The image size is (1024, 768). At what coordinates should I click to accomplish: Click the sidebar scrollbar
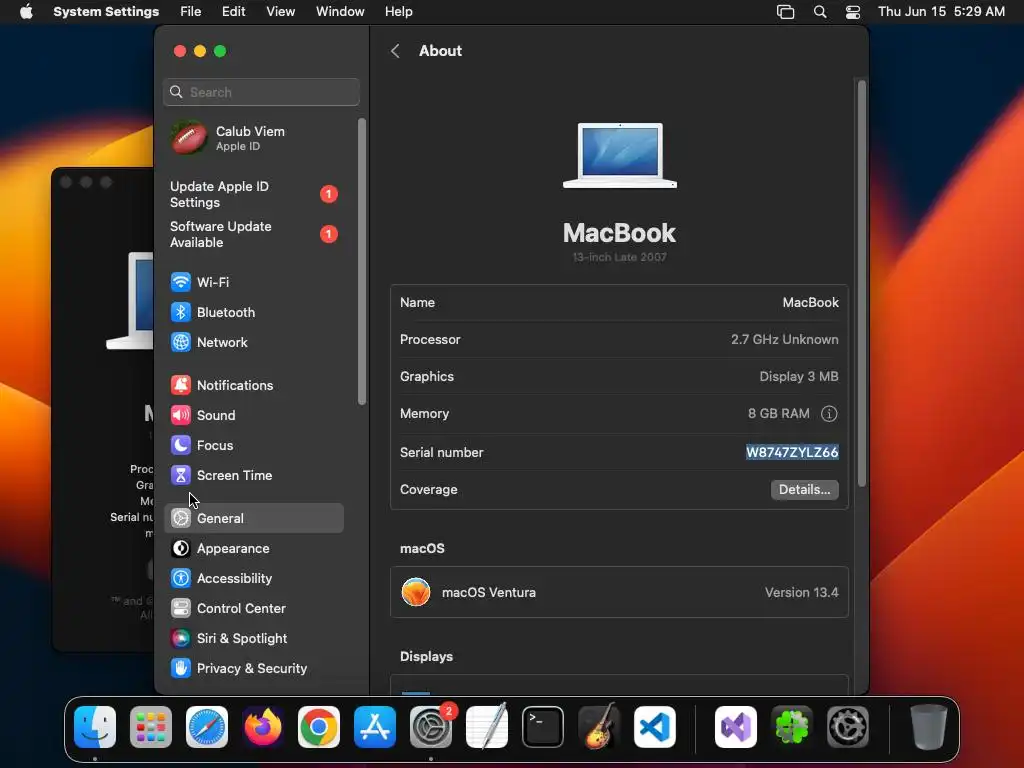click(362, 261)
